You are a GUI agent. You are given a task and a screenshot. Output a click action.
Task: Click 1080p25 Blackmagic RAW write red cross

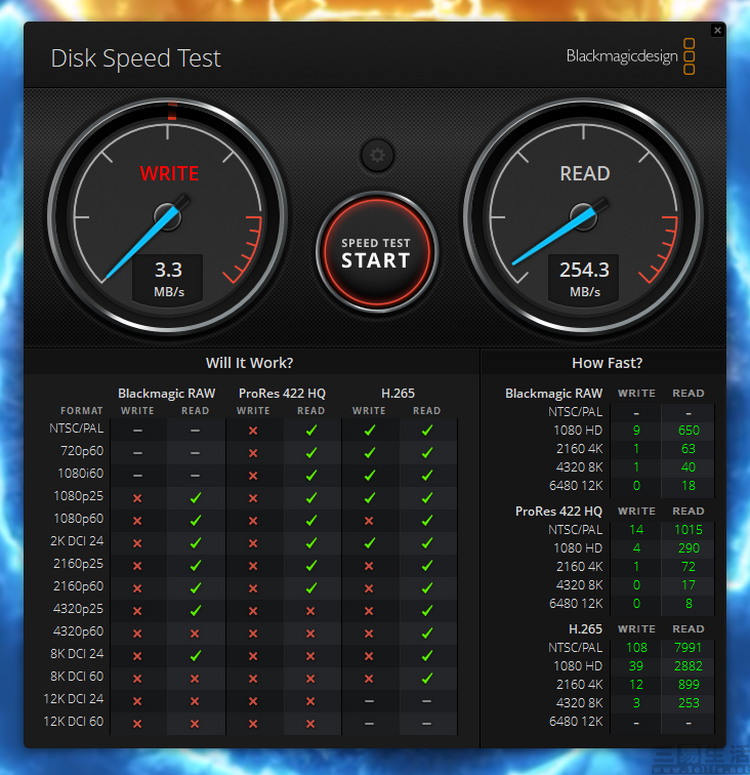pos(137,498)
